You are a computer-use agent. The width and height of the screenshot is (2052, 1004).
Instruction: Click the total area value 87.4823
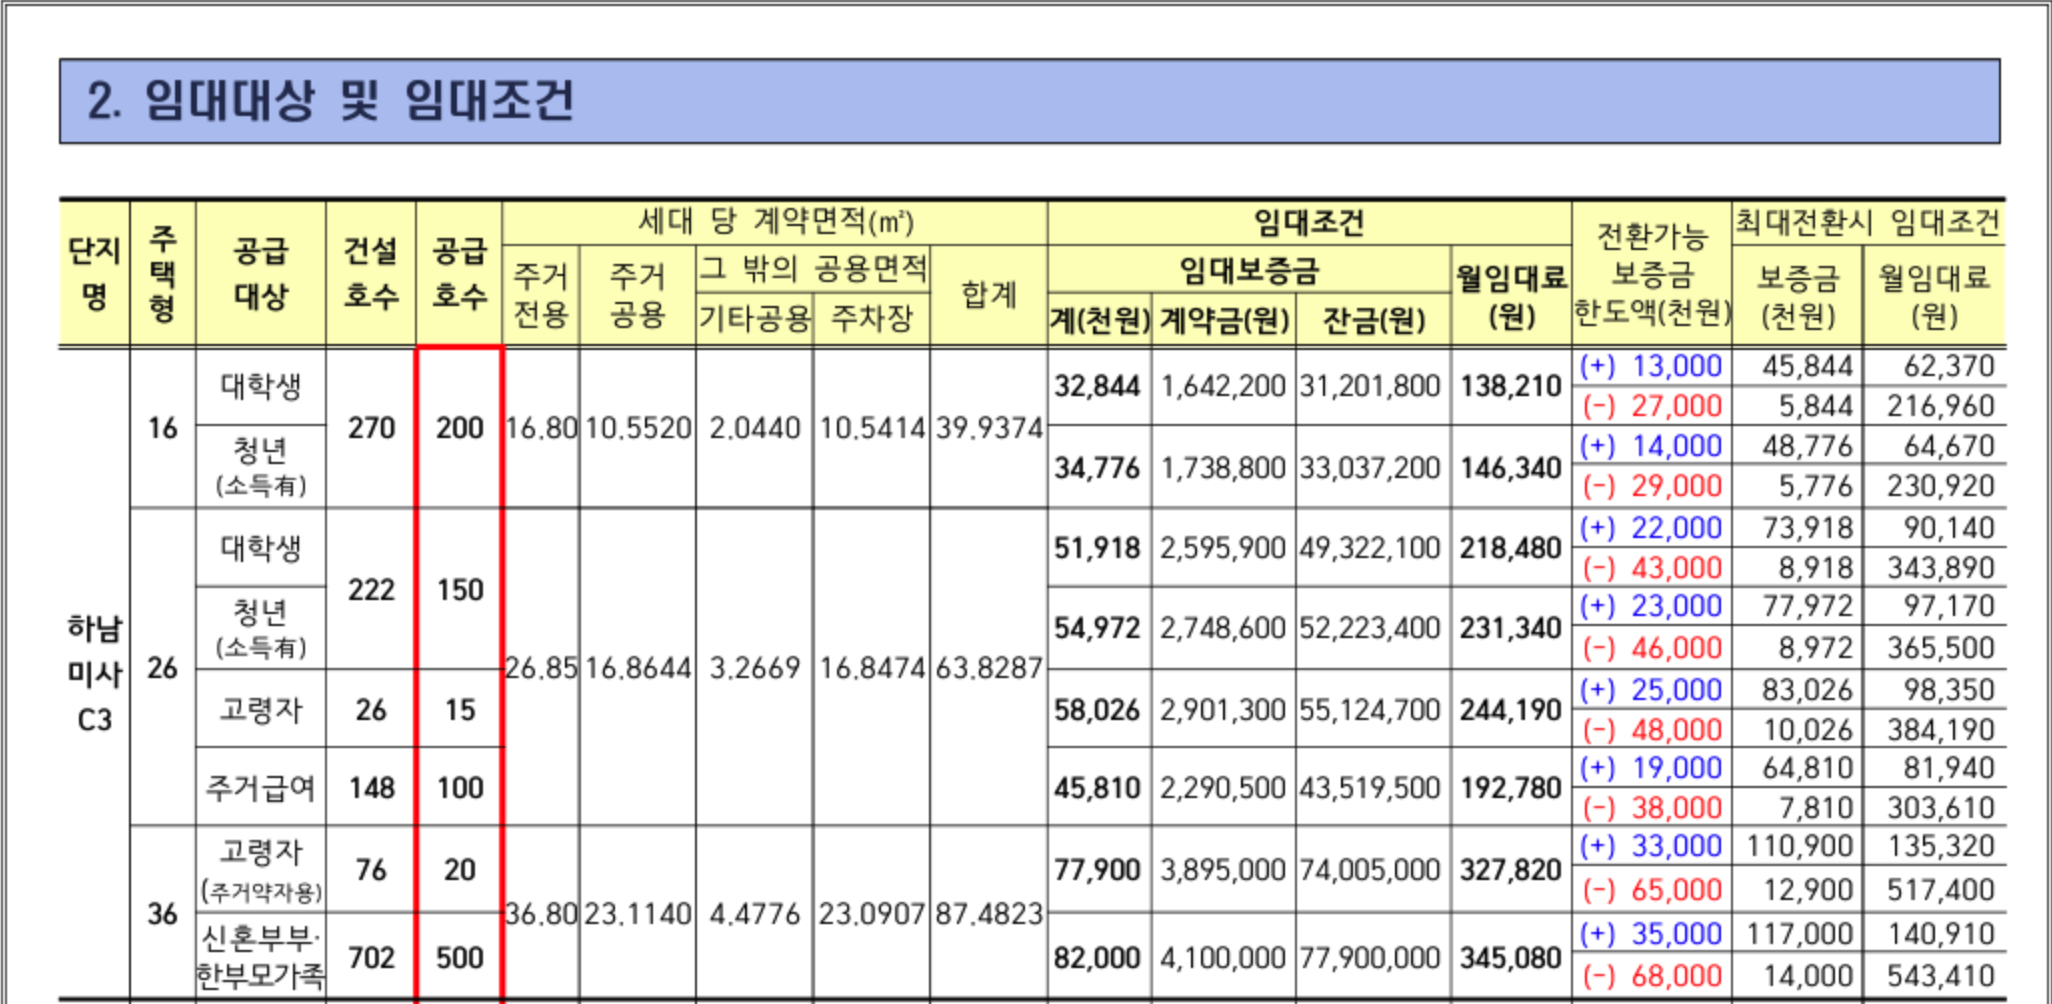click(988, 914)
